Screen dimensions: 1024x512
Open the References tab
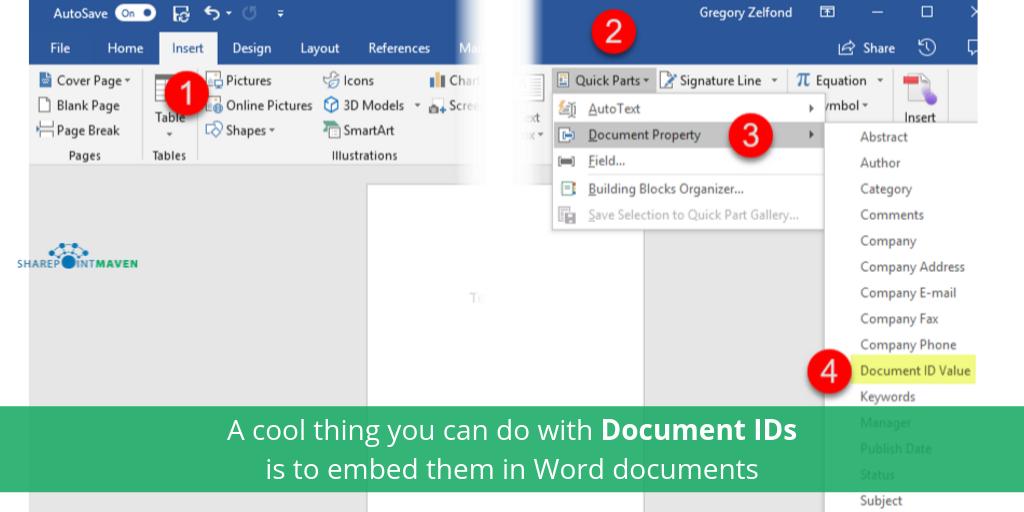point(399,48)
